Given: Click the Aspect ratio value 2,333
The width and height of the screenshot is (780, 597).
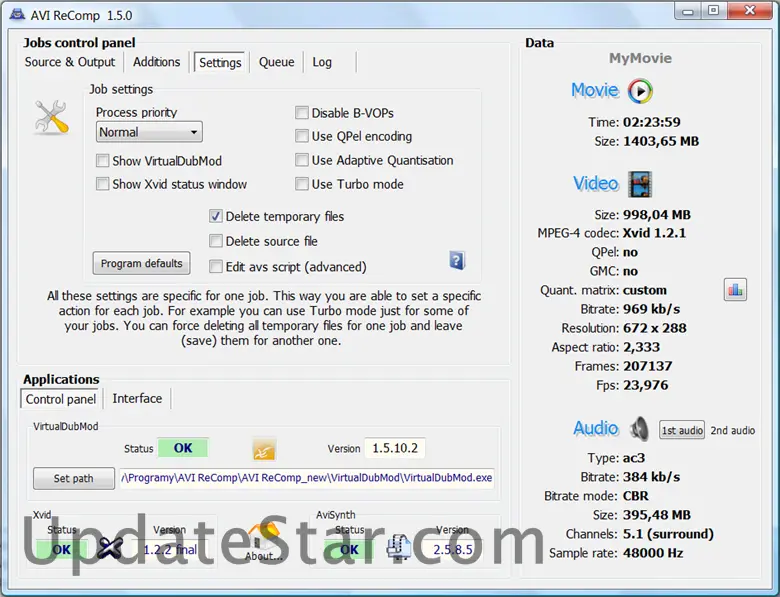Looking at the screenshot, I should click(x=641, y=347).
